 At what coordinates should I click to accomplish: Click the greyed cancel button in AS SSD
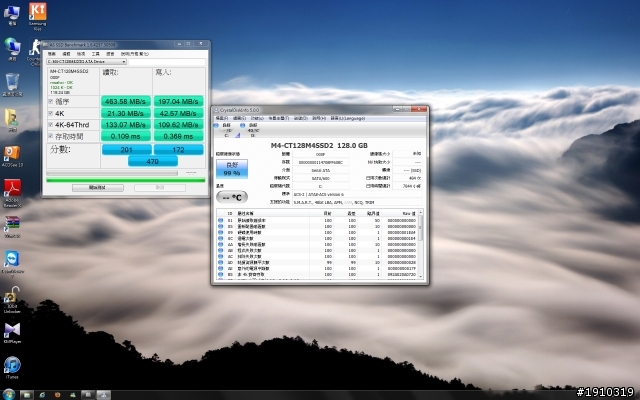[x=160, y=187]
